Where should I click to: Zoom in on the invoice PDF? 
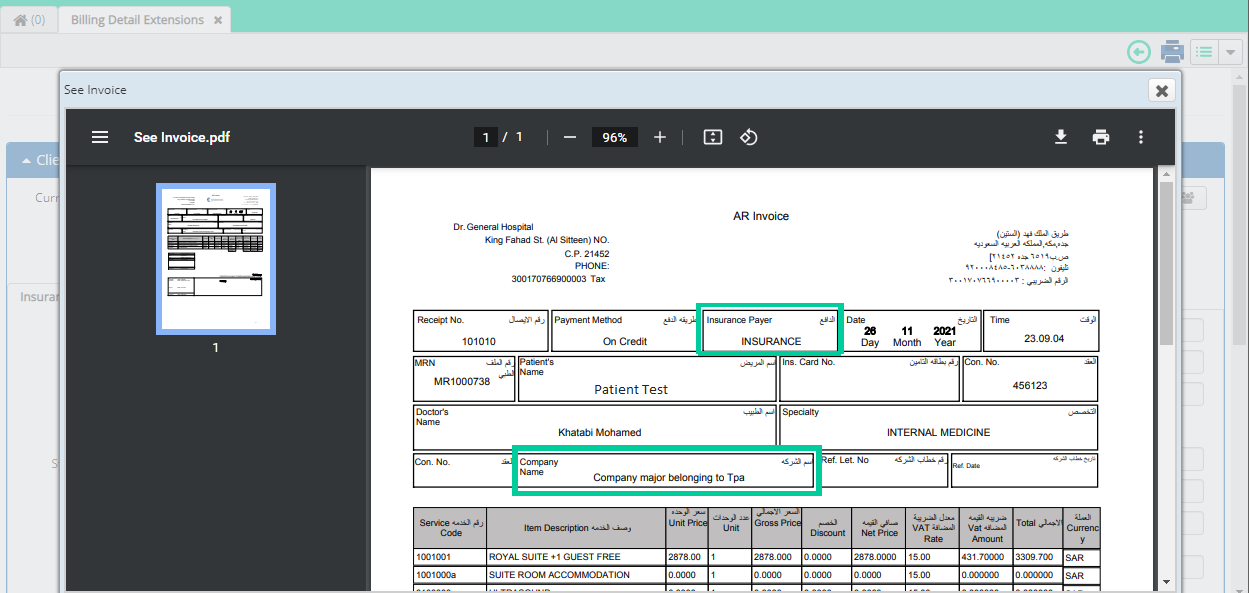click(659, 137)
